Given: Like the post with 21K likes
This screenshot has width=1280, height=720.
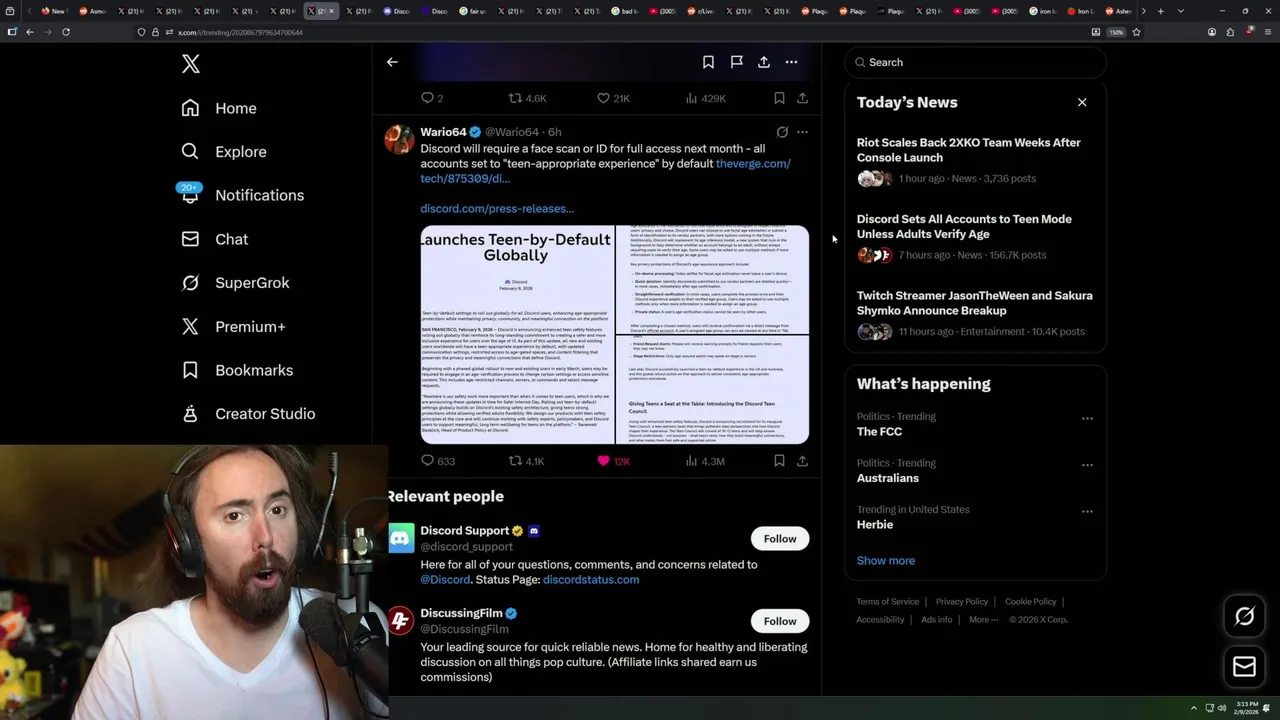Looking at the screenshot, I should 613,98.
